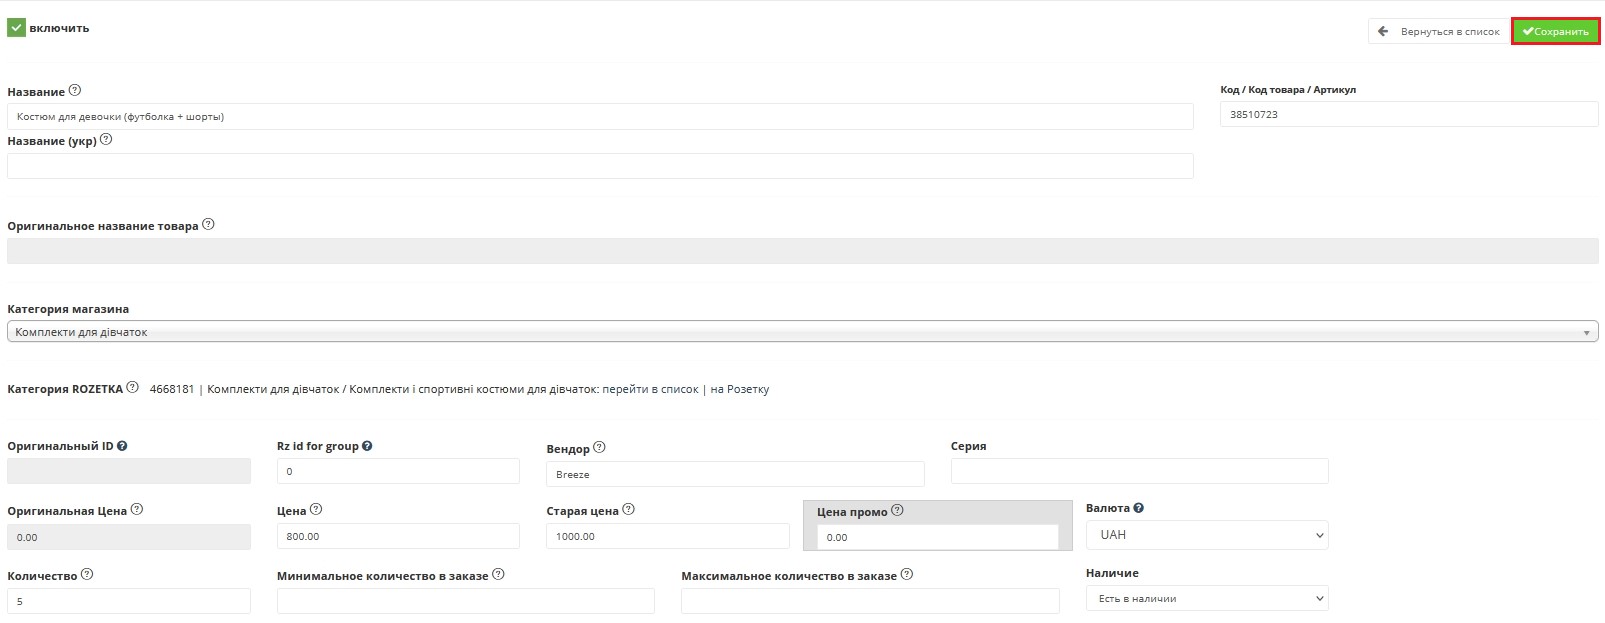
Task: Focus the Серия input field
Action: point(1139,471)
